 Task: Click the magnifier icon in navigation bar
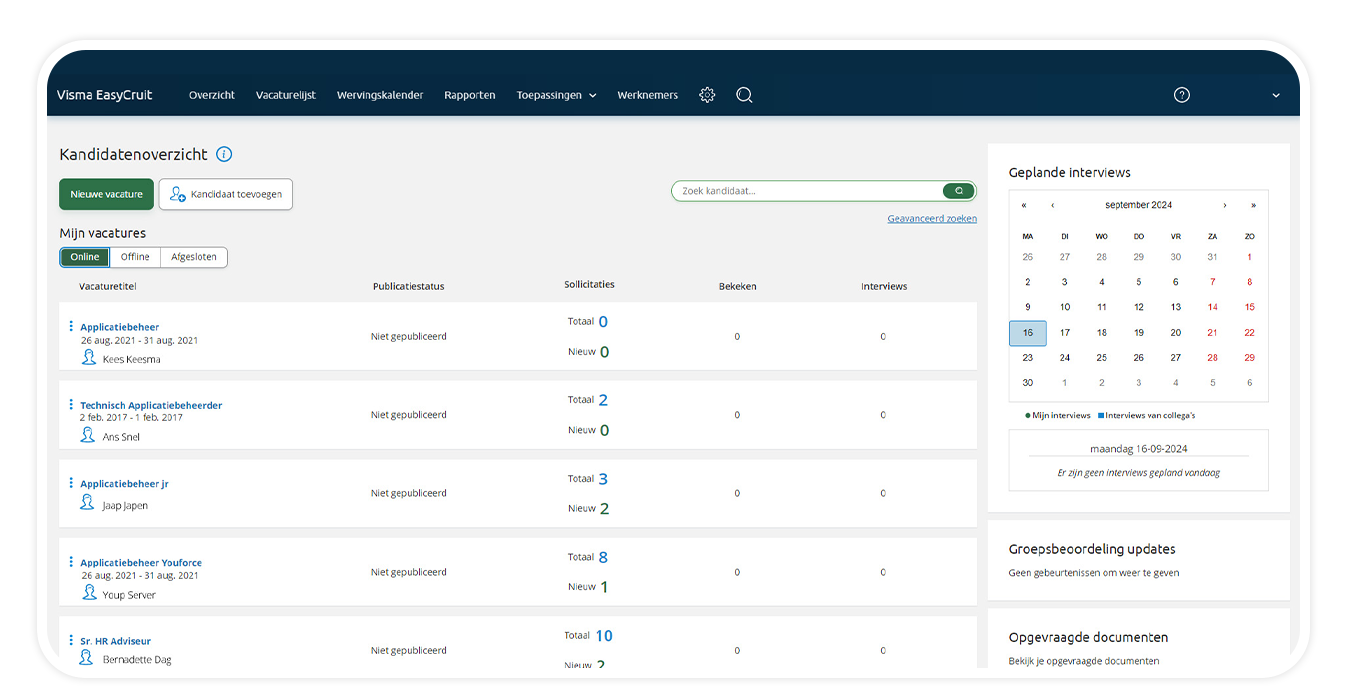click(744, 95)
